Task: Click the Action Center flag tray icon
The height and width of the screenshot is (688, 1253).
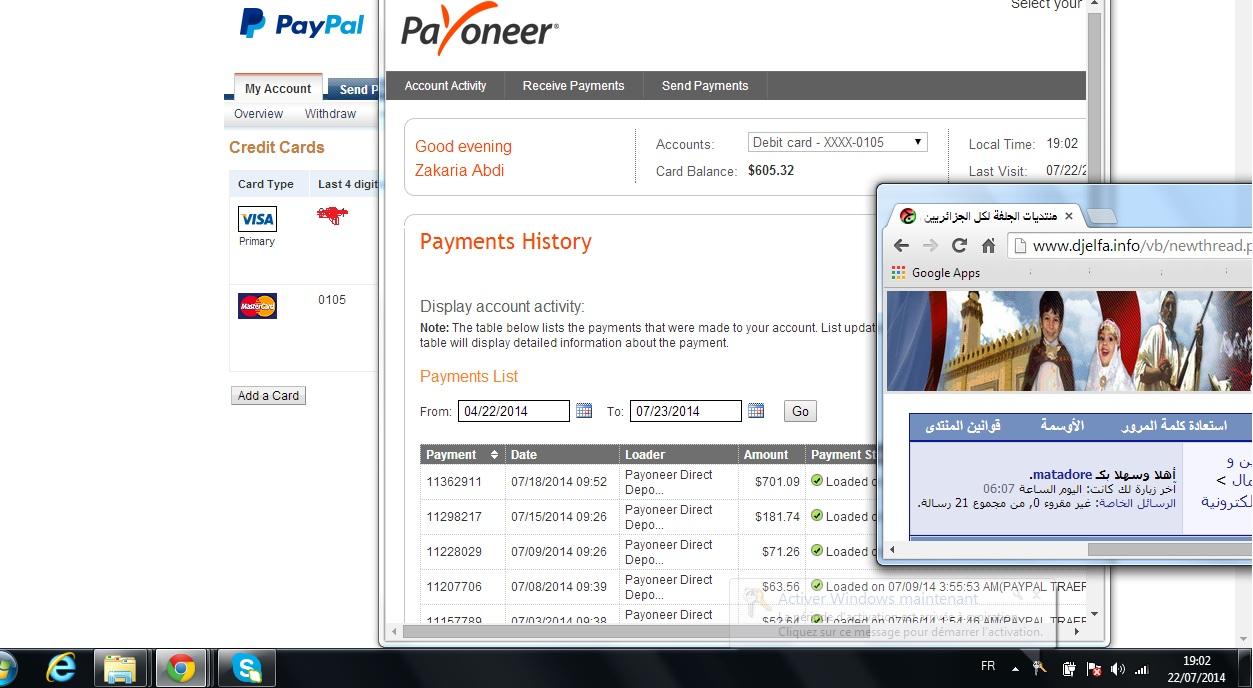Action: [1093, 668]
